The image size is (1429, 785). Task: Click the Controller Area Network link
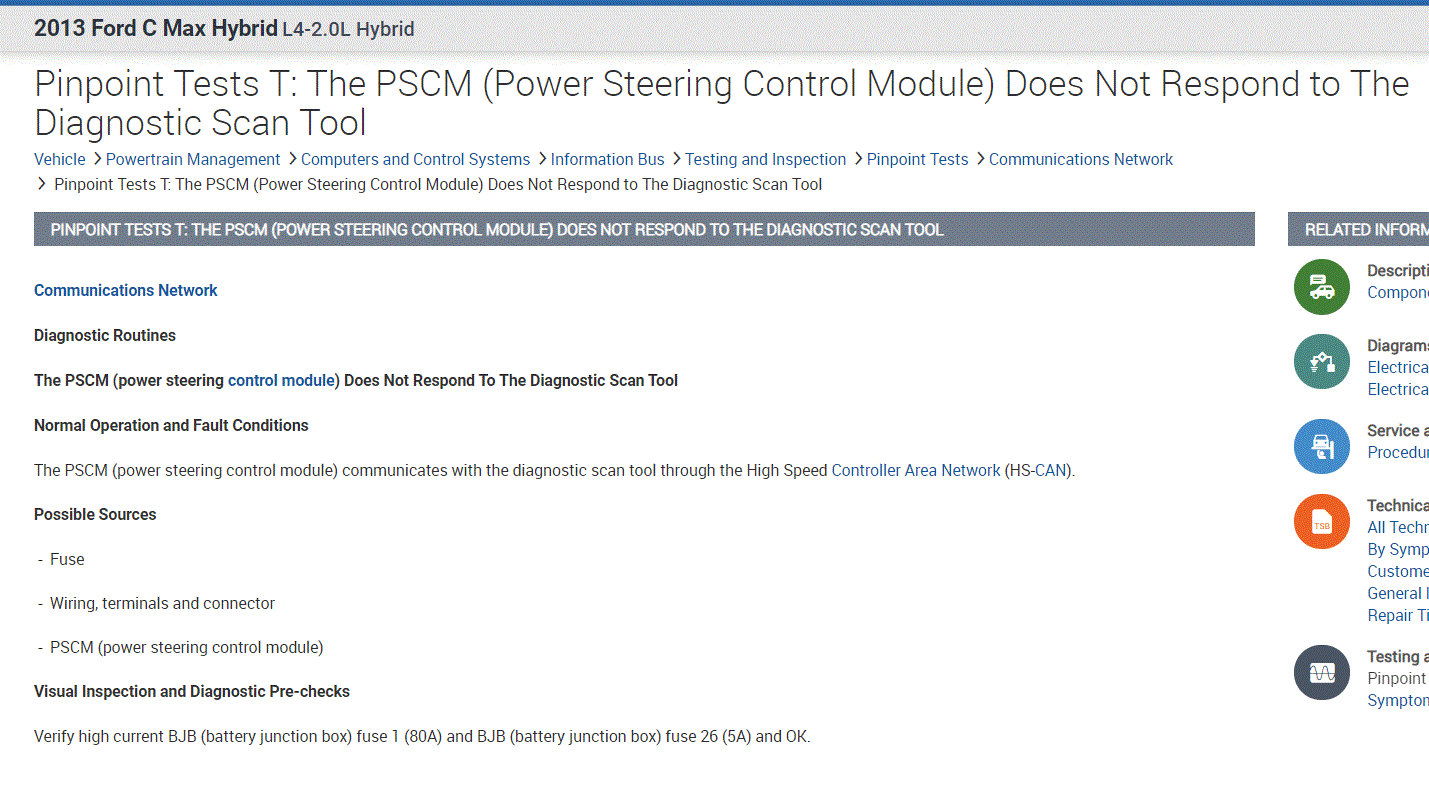point(915,470)
